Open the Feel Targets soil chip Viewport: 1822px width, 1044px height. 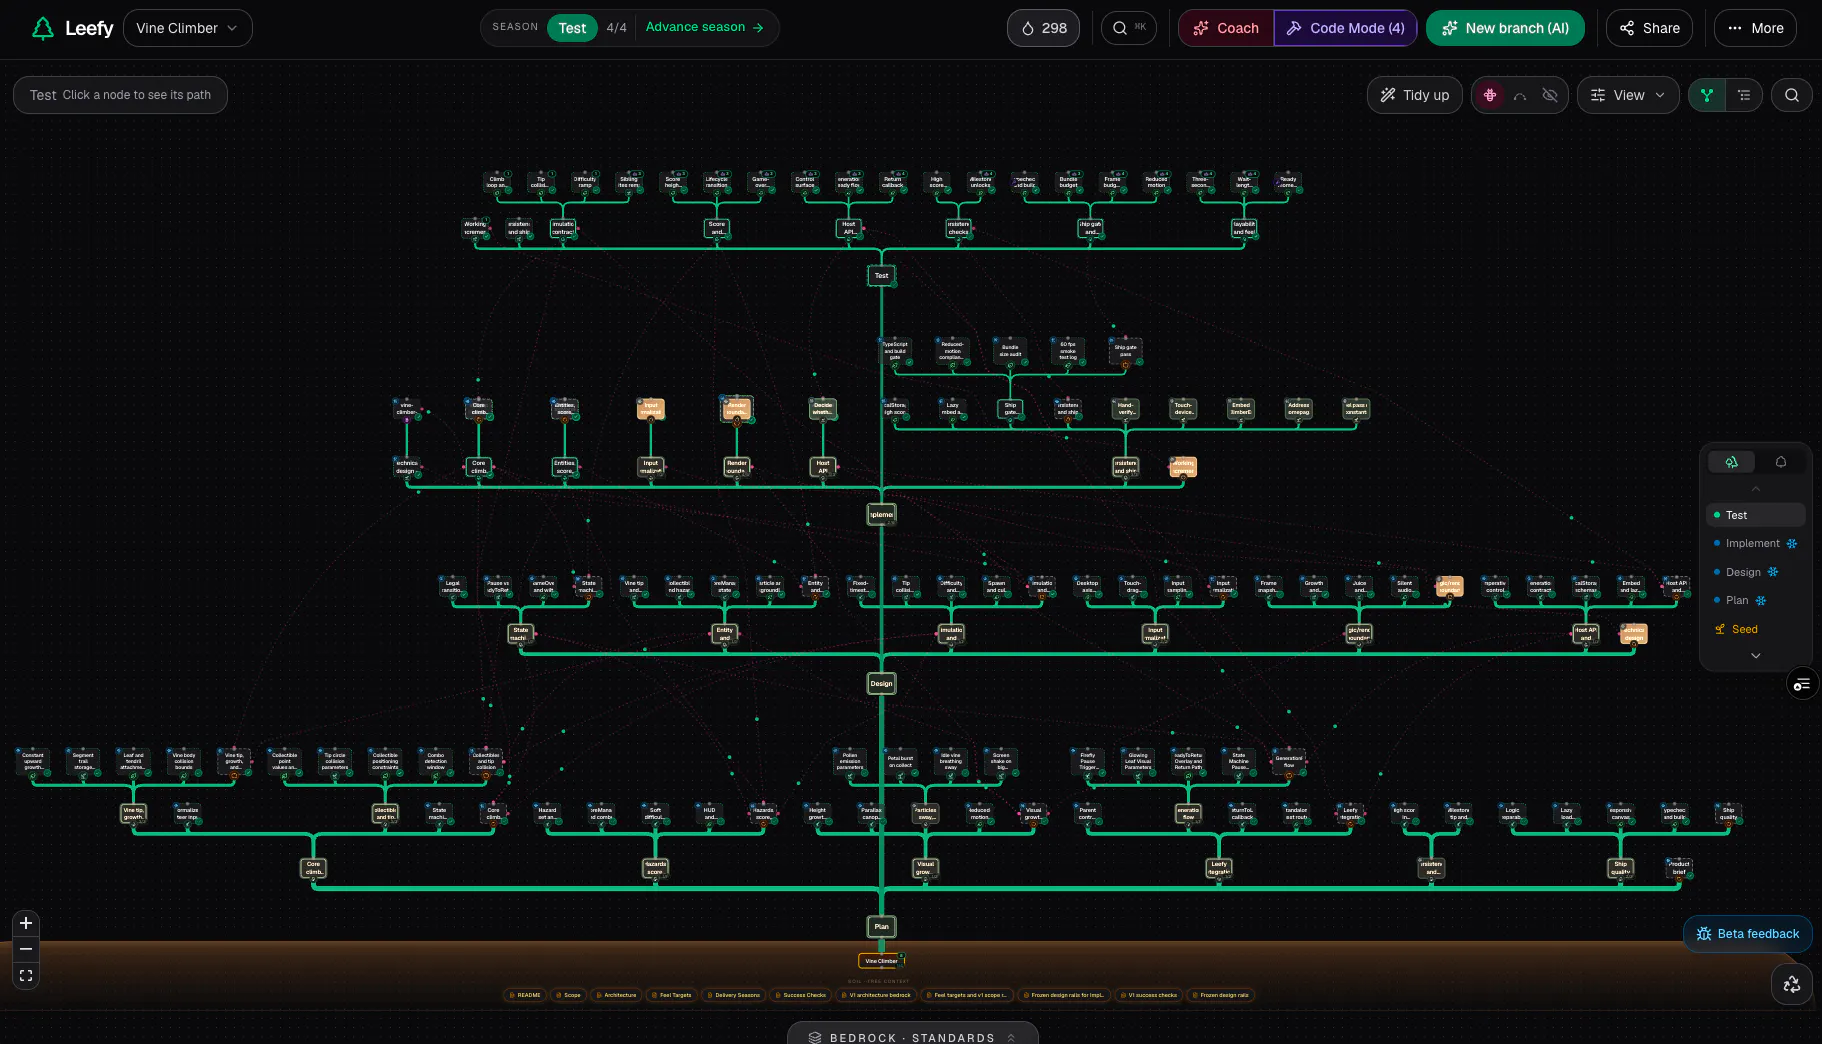pyautogui.click(x=672, y=995)
